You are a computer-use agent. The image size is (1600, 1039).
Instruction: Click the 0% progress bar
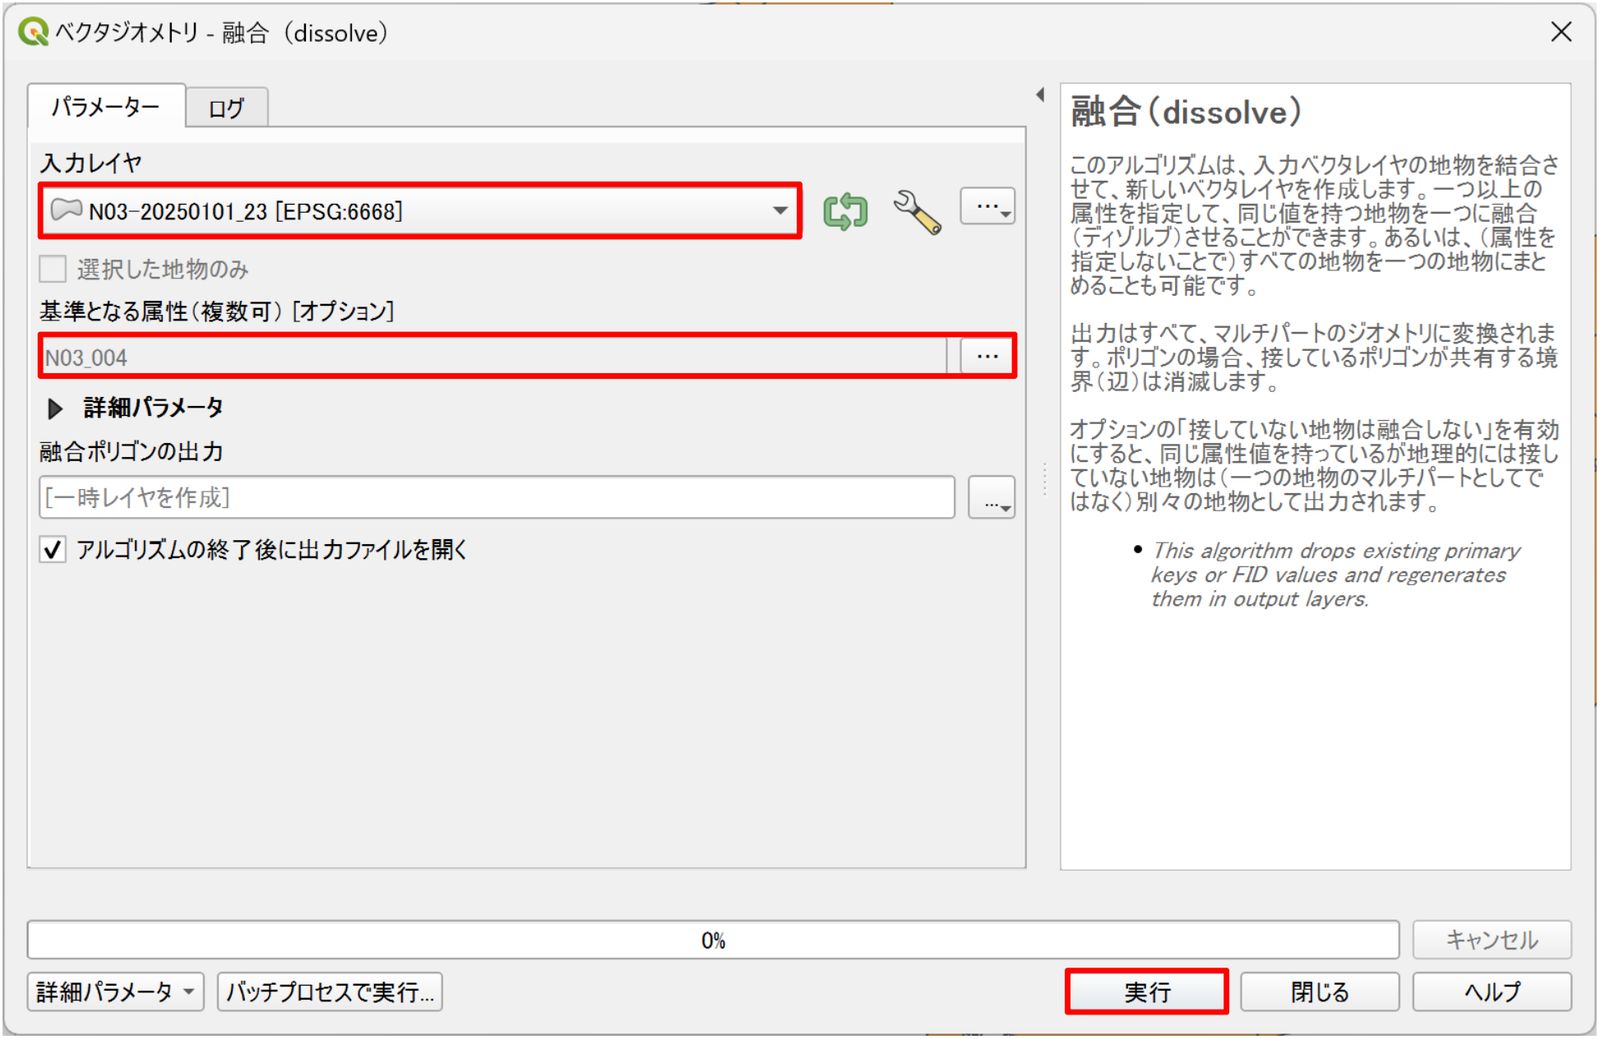coord(713,940)
